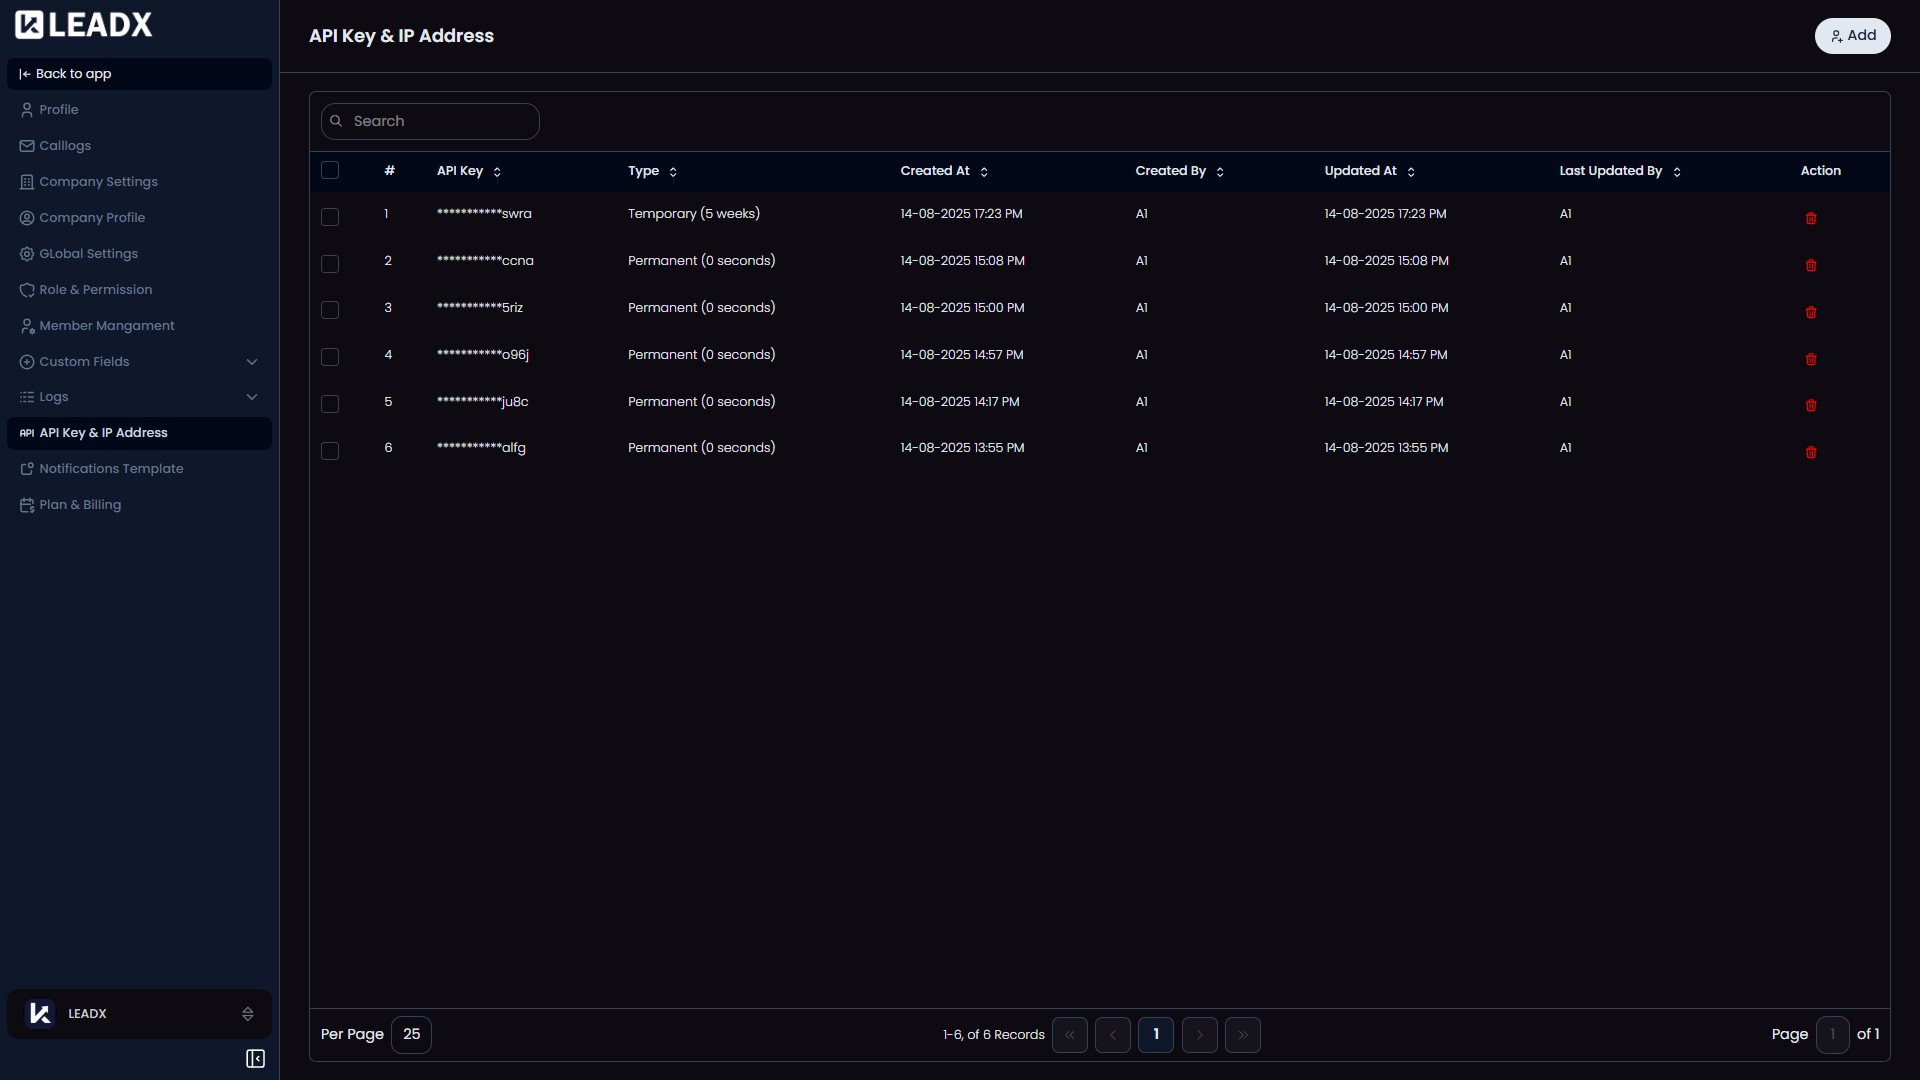The image size is (1920, 1080).
Task: Select Notifications Template in the sidebar
Action: pyautogui.click(x=111, y=468)
